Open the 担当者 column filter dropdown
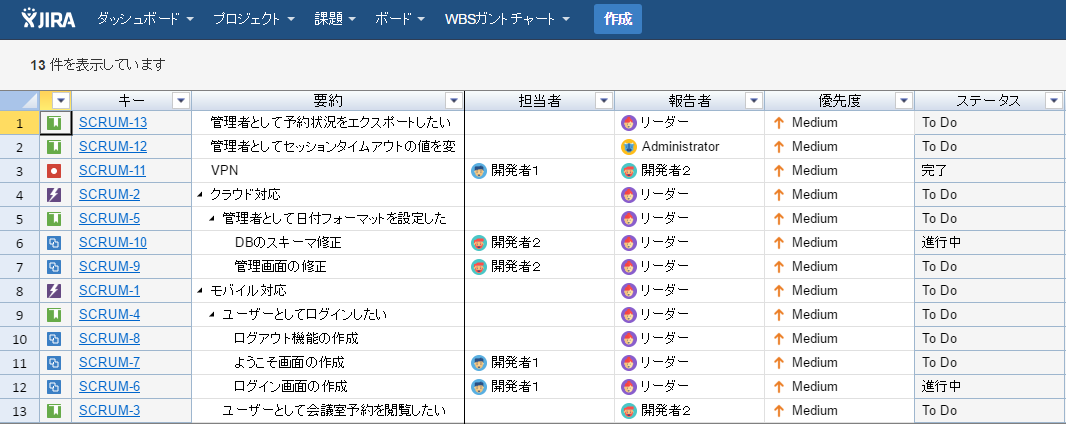1066x424 pixels. [x=603, y=100]
